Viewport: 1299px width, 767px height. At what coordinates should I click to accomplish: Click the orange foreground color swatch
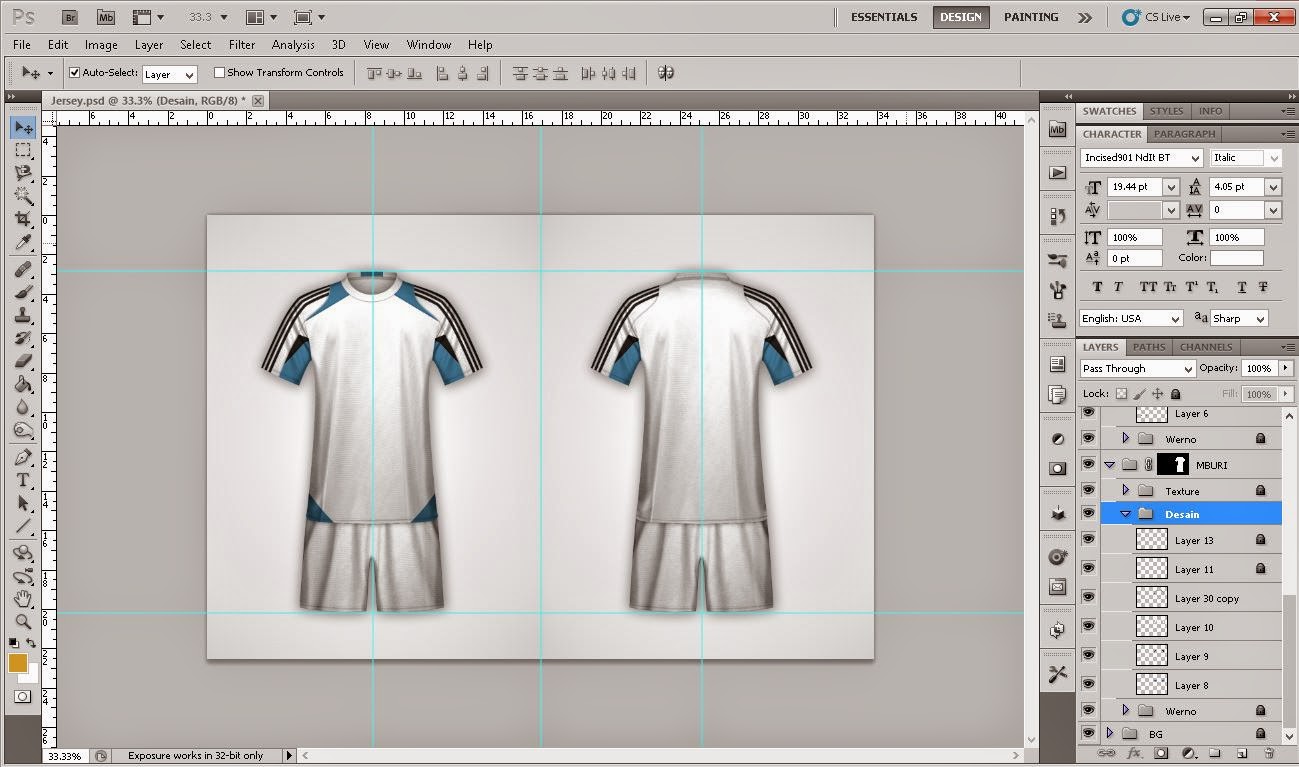click(x=17, y=663)
